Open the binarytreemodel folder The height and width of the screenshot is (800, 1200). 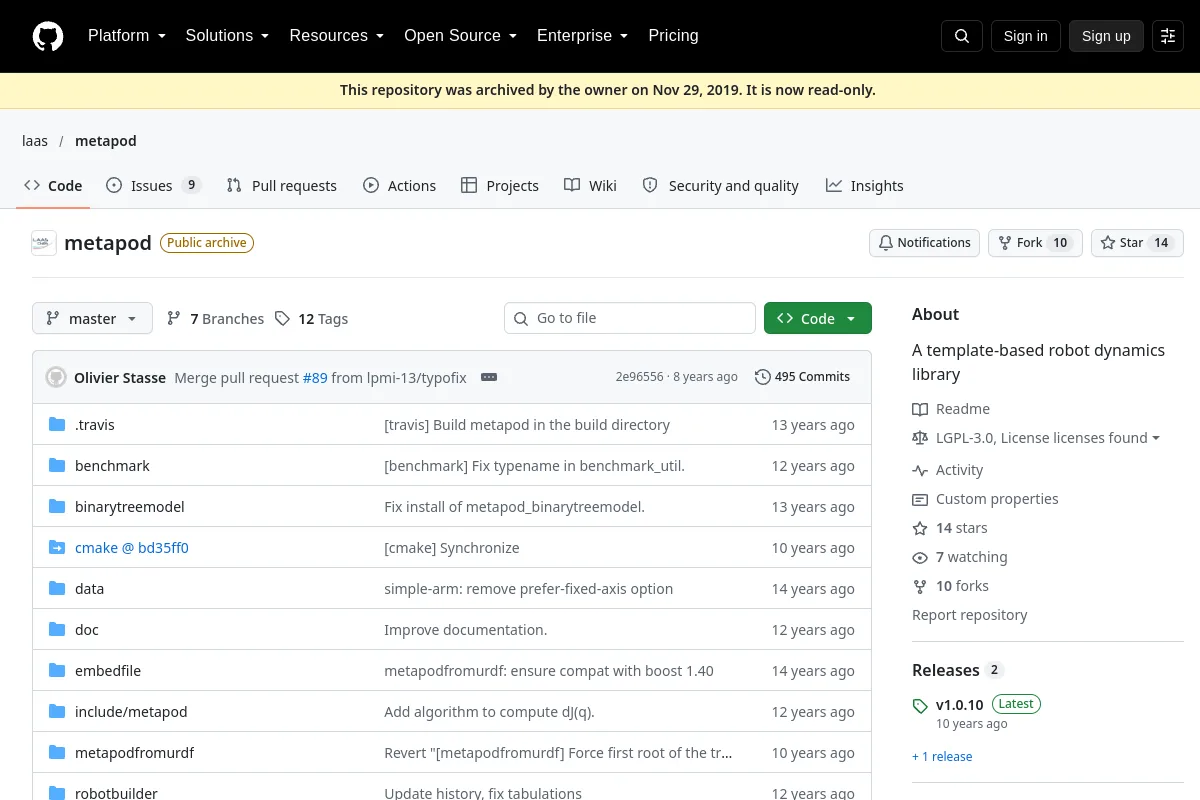(130, 507)
